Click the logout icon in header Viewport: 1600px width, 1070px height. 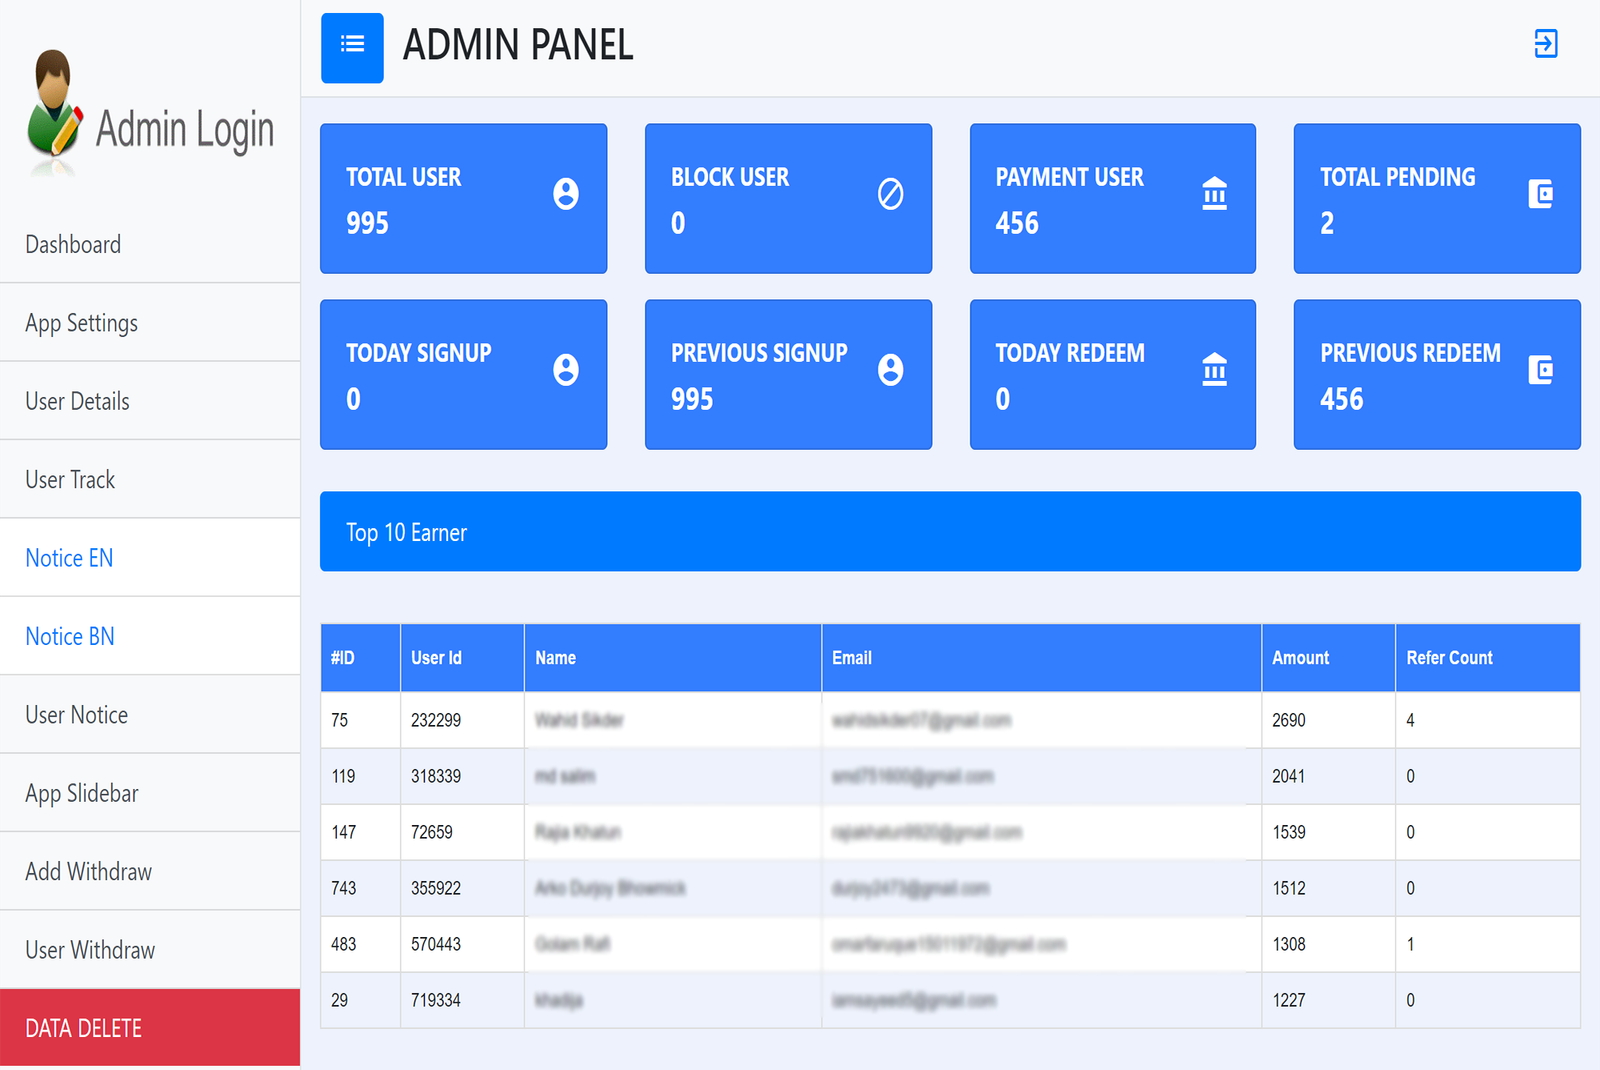point(1545,44)
